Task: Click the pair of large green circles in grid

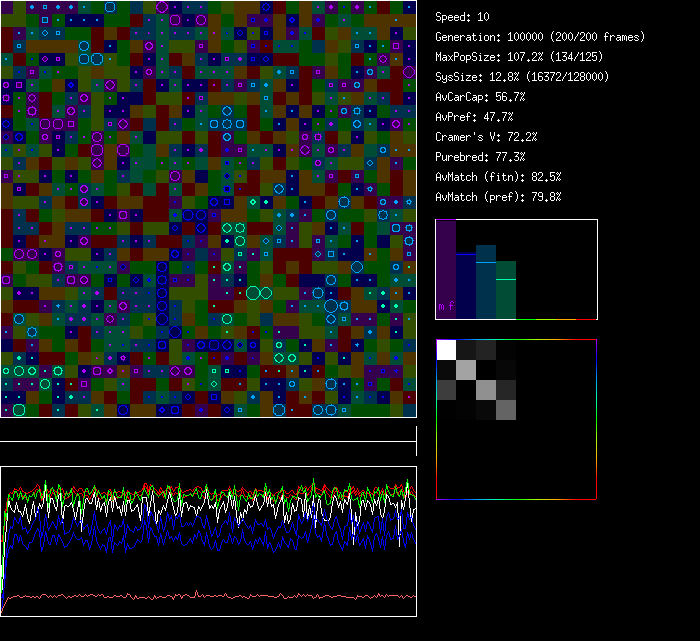Action: (260, 293)
